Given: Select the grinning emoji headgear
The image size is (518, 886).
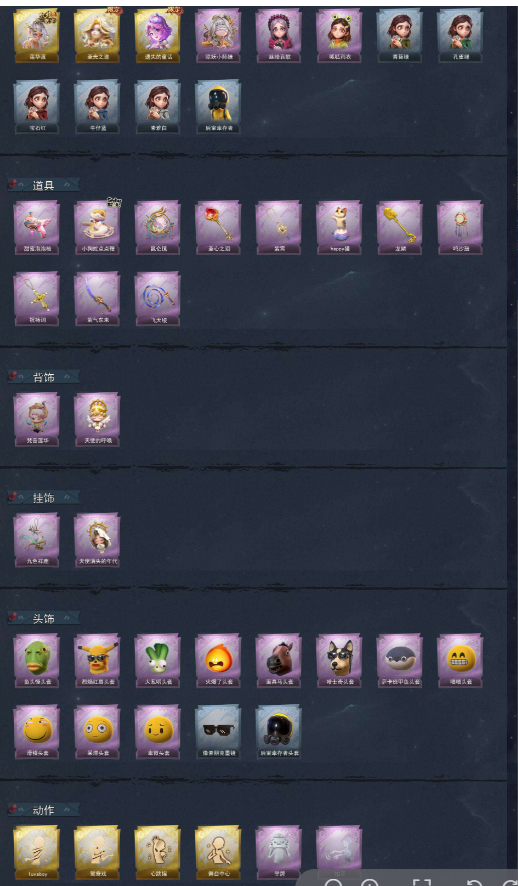Looking at the screenshot, I should pos(460,661).
